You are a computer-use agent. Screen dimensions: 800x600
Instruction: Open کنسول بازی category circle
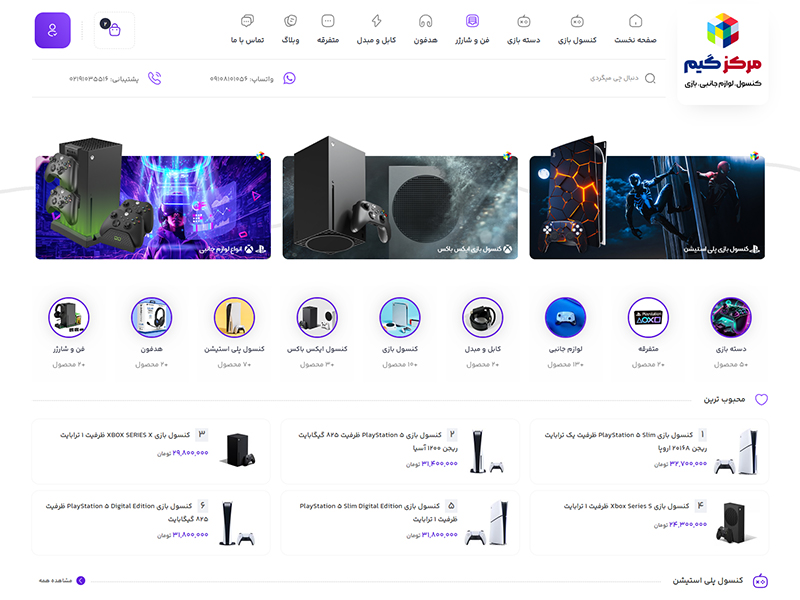point(400,317)
